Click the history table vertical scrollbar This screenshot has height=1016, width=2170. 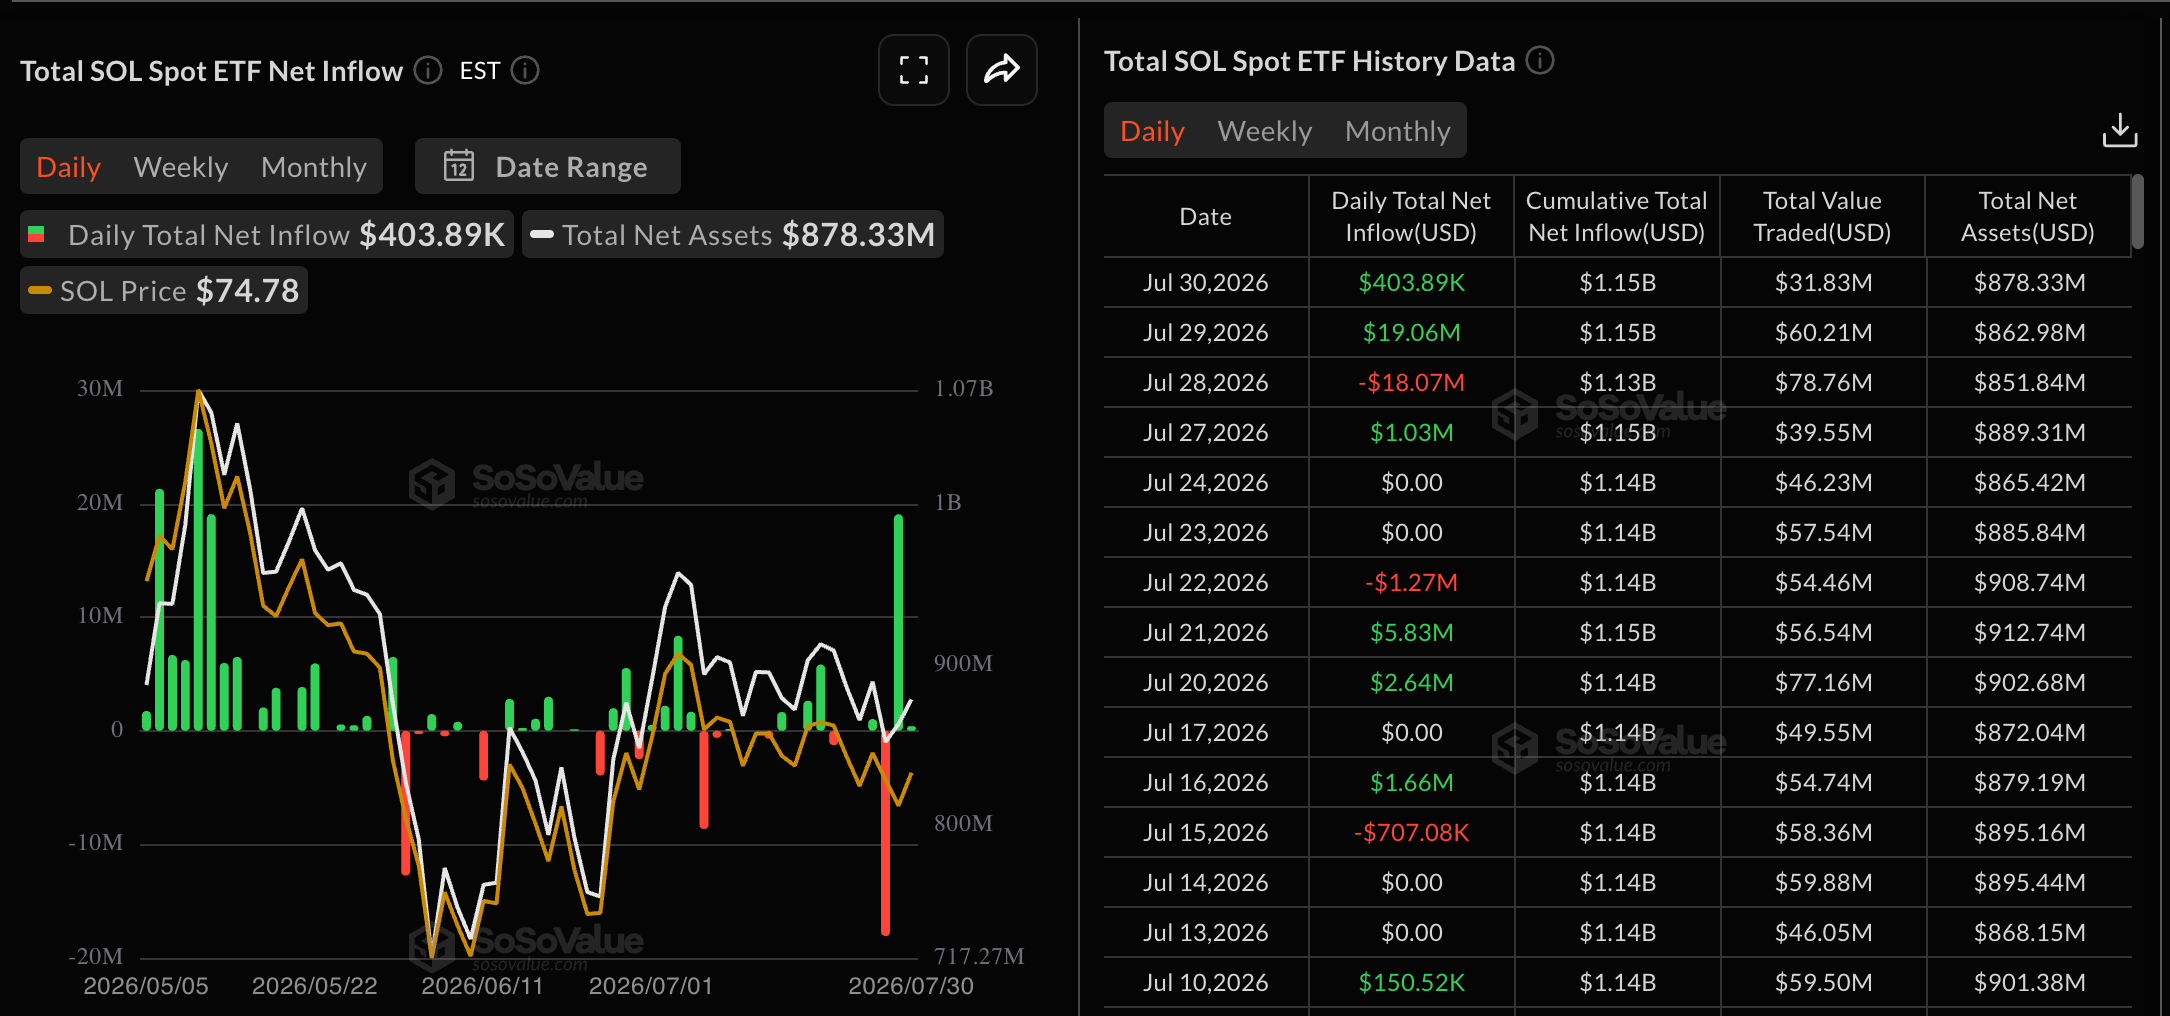click(2137, 211)
